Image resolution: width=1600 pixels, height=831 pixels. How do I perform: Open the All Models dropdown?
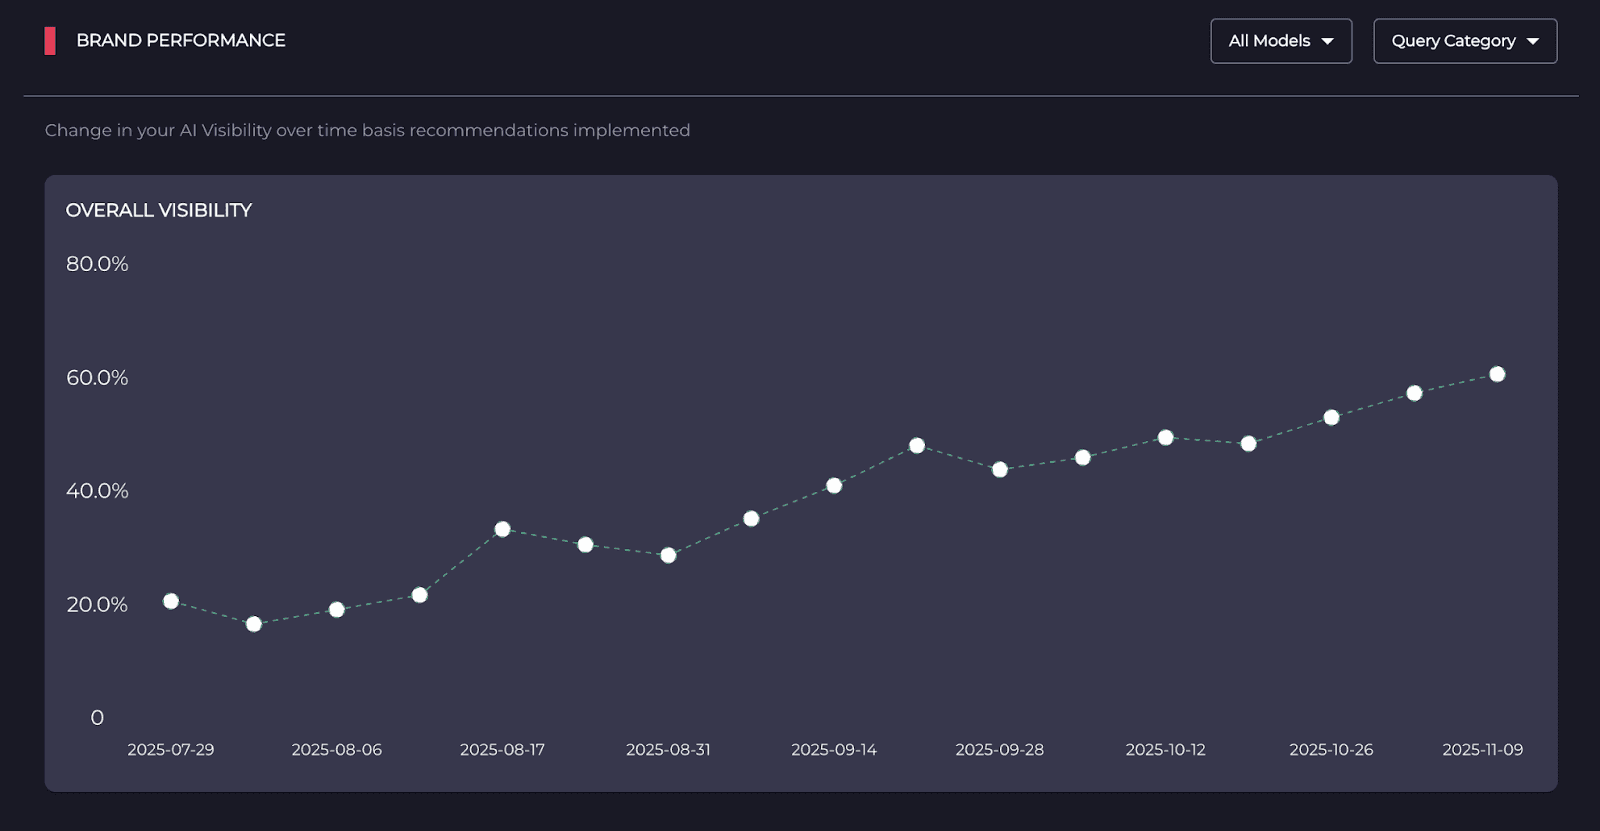1281,41
